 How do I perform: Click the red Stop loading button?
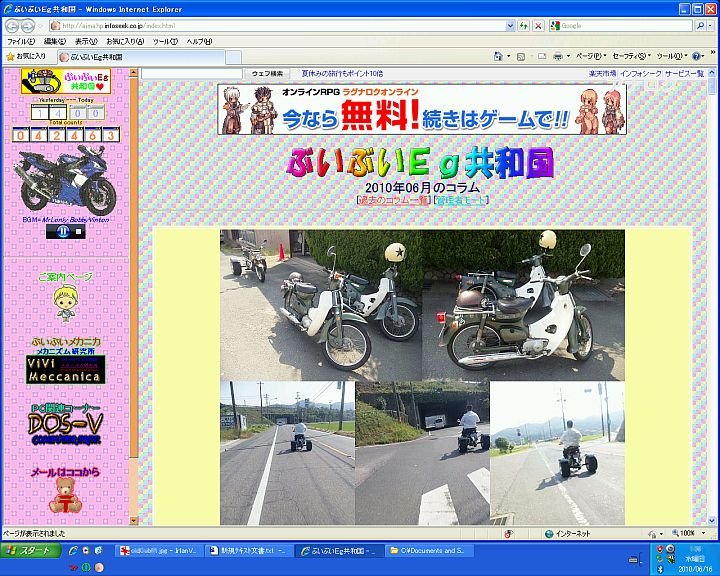[x=538, y=26]
